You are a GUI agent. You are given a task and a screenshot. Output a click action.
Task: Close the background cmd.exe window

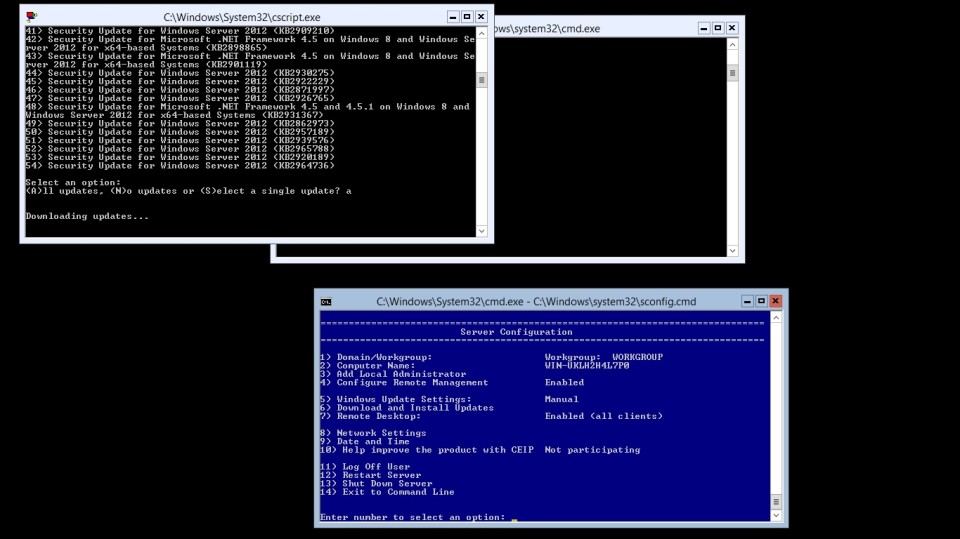(x=732, y=28)
